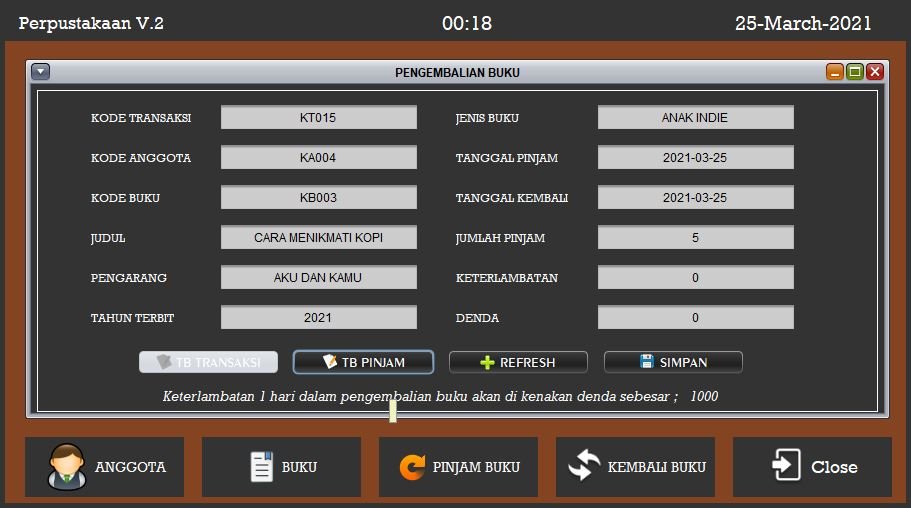Minimize the Pengembalian Buku window
911x508 pixels.
(834, 72)
